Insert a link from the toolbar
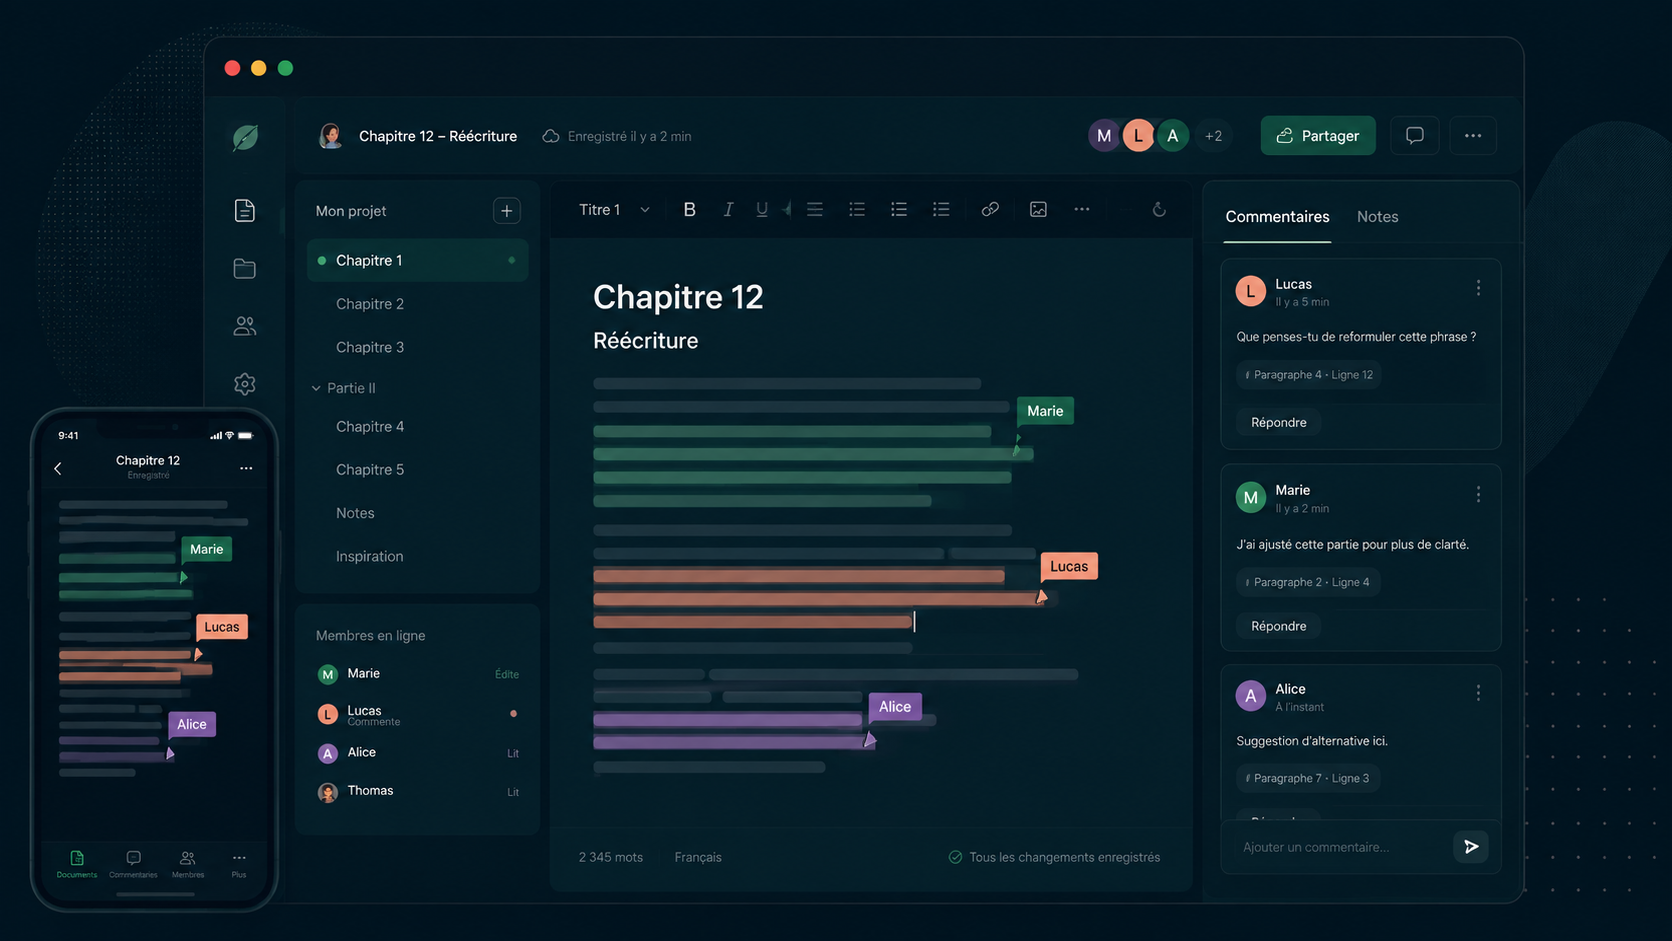The image size is (1672, 941). point(990,209)
